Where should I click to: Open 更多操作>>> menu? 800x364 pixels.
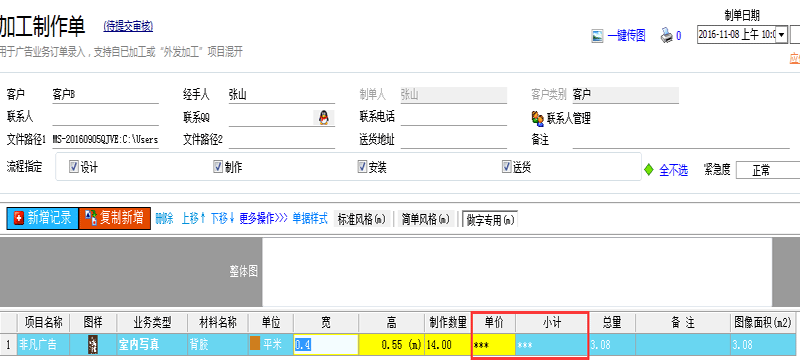(x=264, y=219)
